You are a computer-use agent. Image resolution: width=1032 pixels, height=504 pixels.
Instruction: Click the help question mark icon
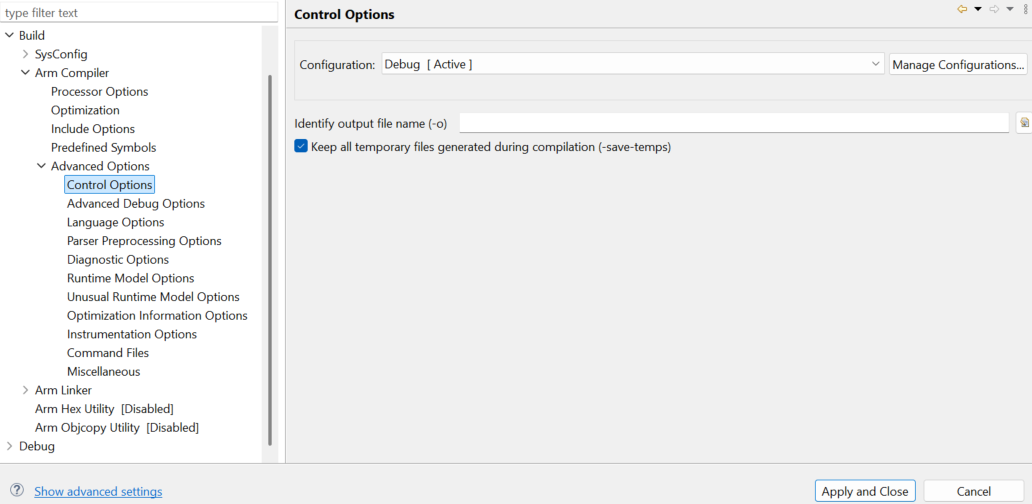pos(17,490)
